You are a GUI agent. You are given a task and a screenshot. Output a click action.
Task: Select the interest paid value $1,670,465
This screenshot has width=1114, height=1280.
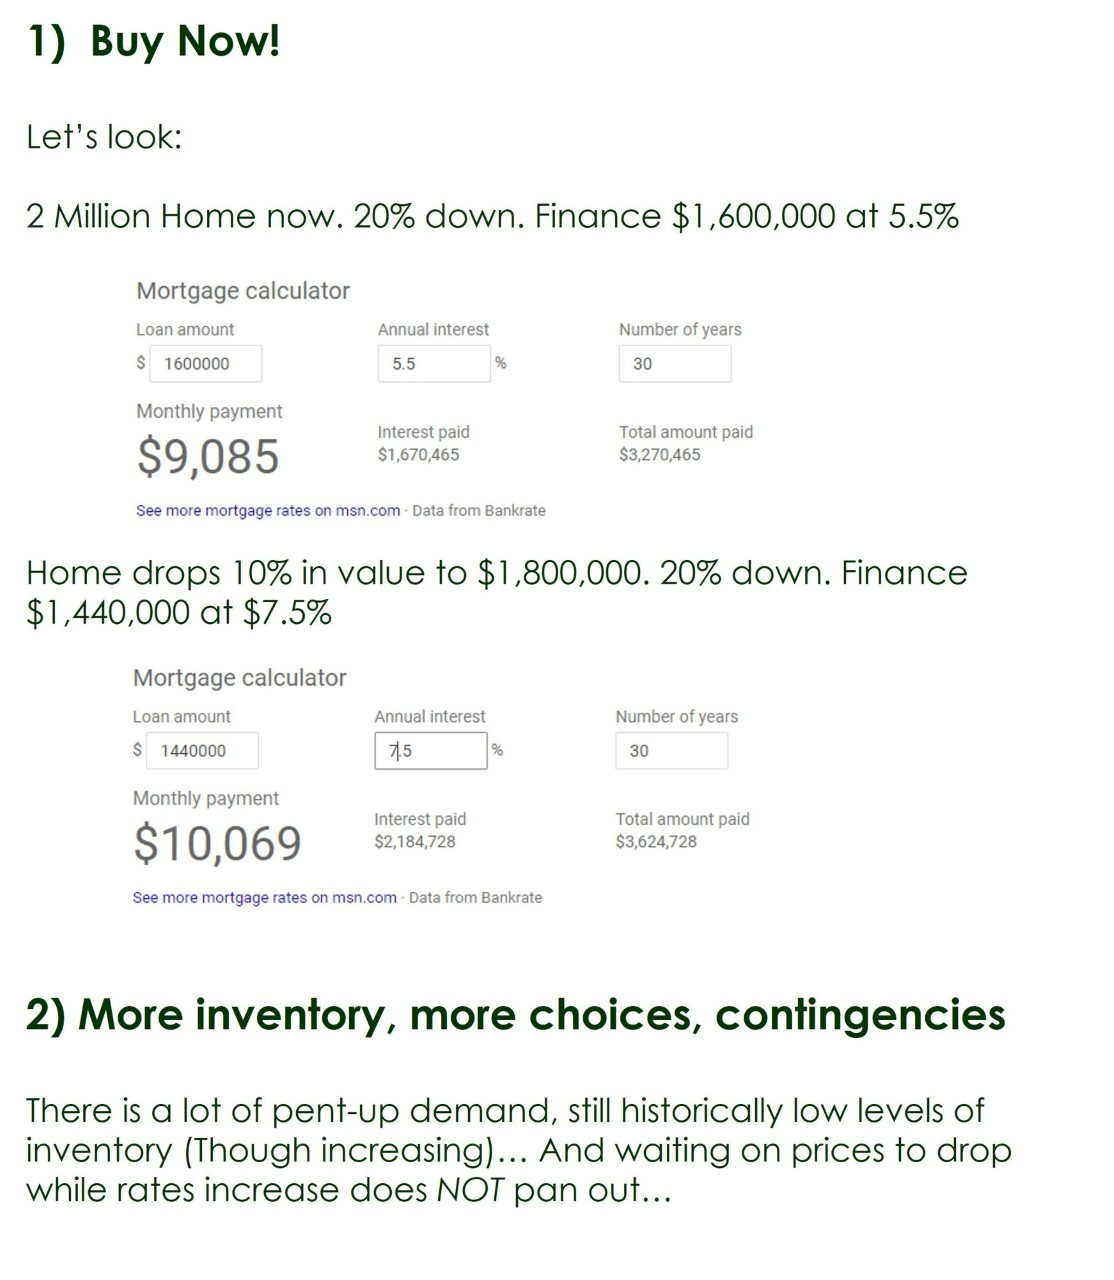coord(418,455)
